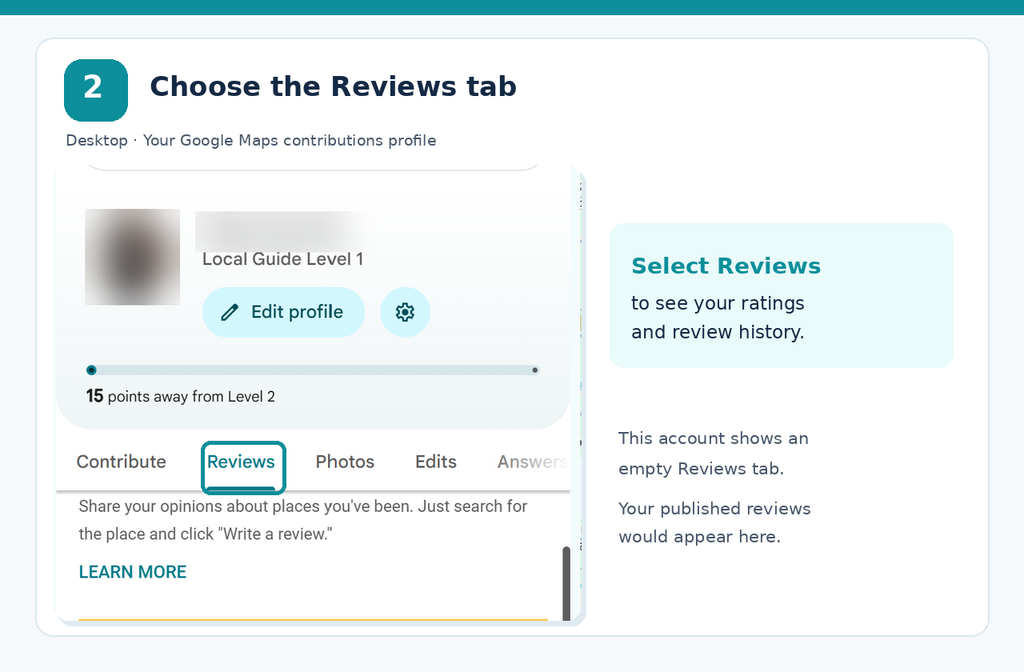
Task: Select the Reviews tab
Action: coord(241,462)
